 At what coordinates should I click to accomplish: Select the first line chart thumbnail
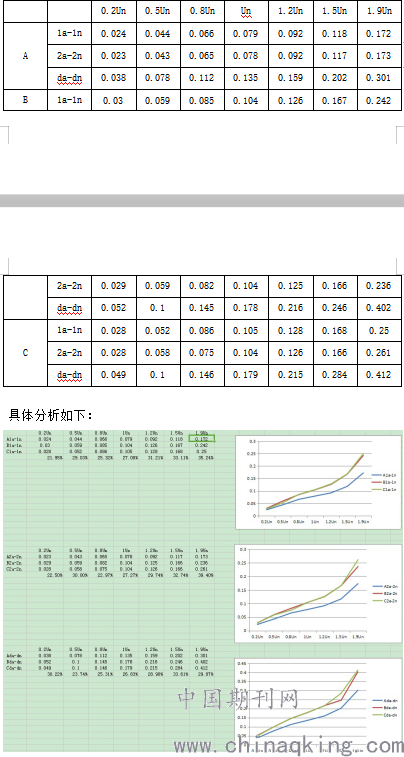coord(318,483)
